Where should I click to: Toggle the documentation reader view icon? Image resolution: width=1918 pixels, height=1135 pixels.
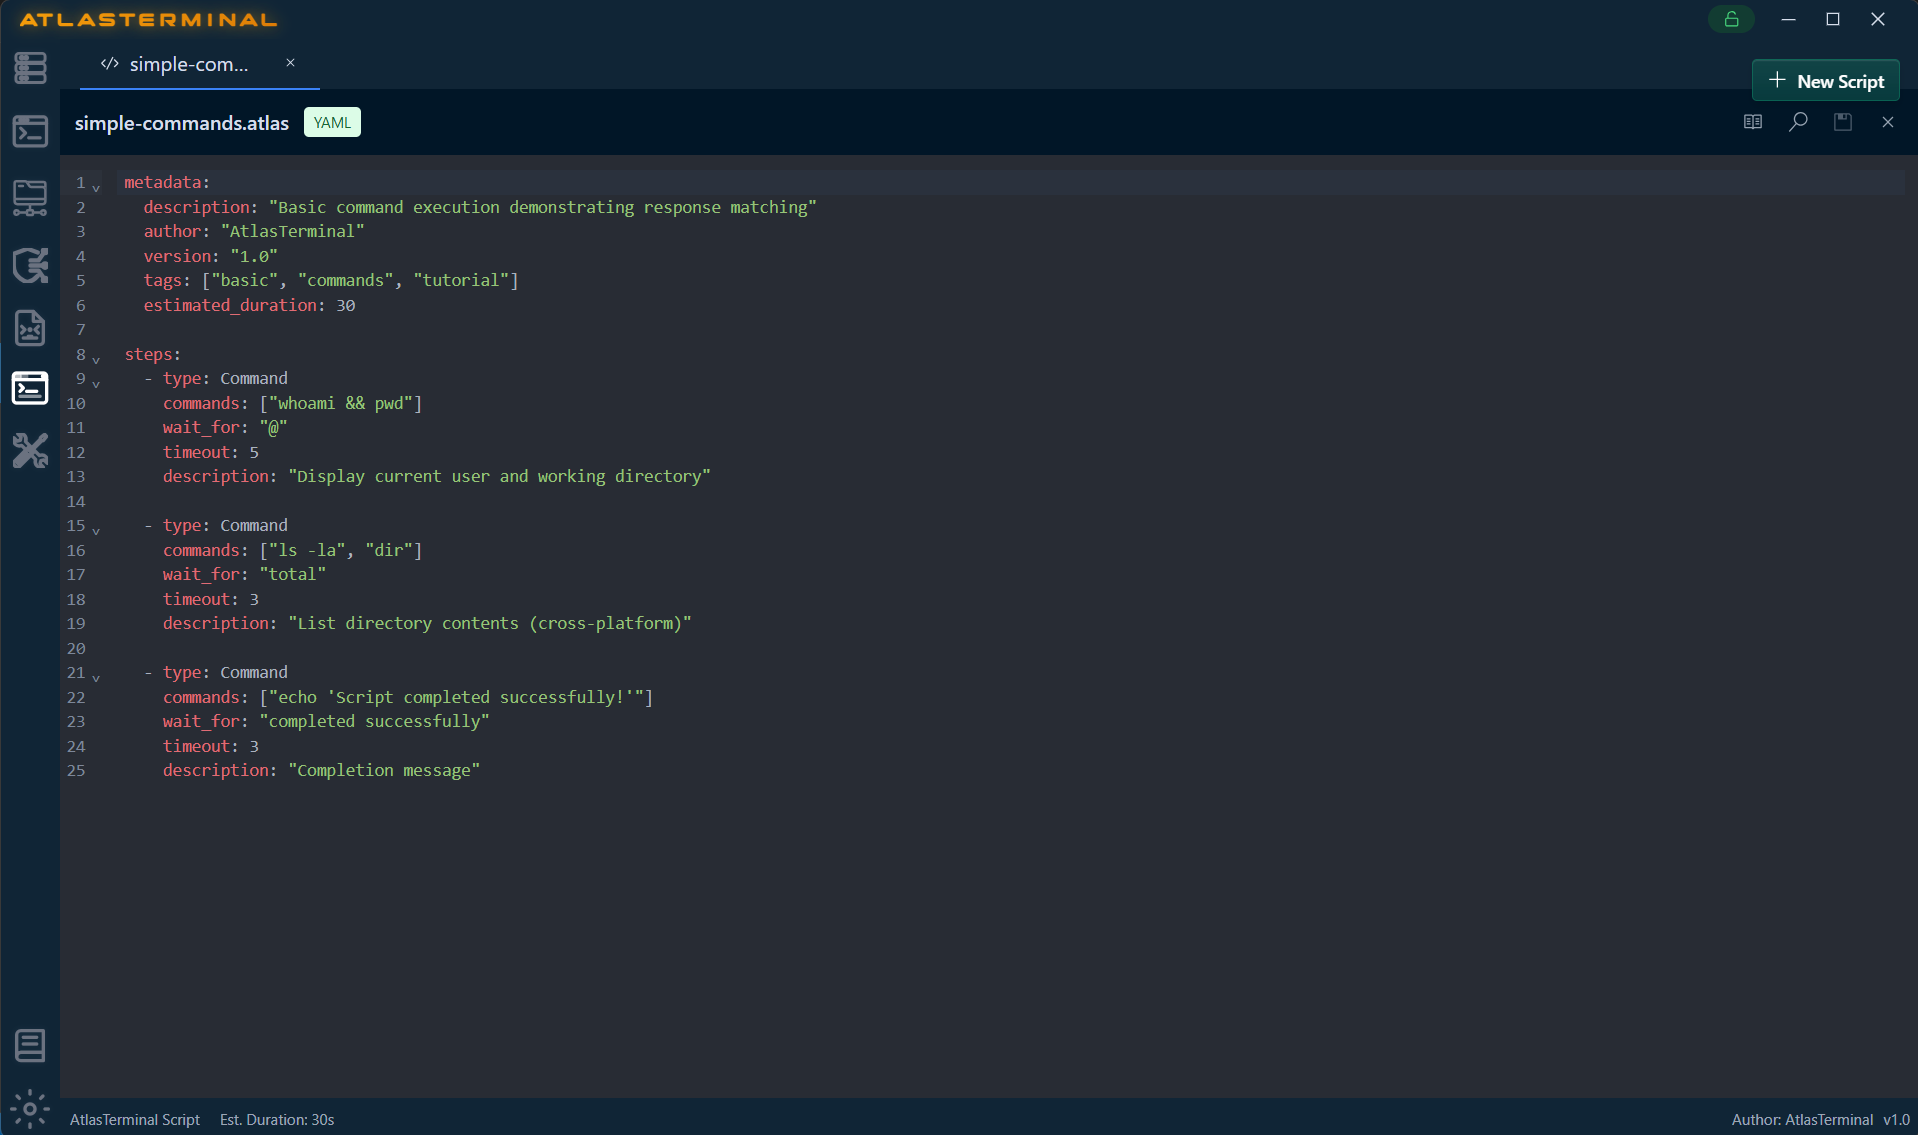coord(1751,121)
